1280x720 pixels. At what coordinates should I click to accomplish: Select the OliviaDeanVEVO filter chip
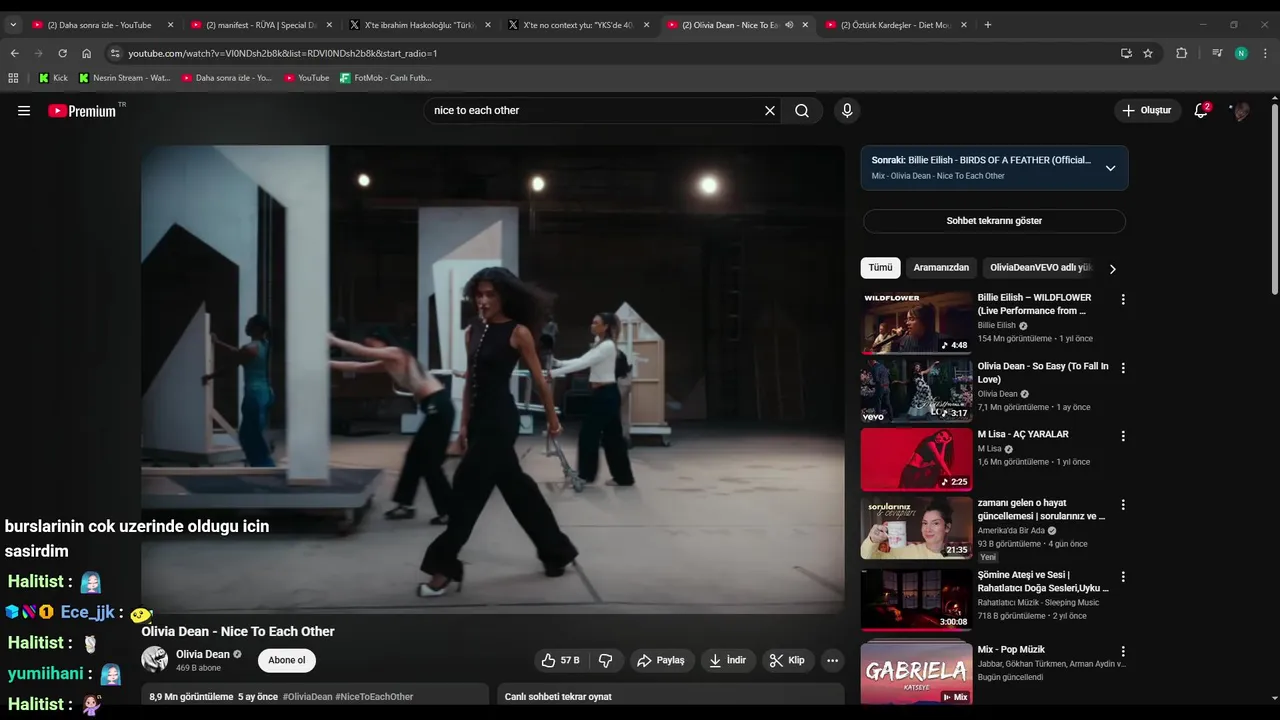[x=1041, y=268]
